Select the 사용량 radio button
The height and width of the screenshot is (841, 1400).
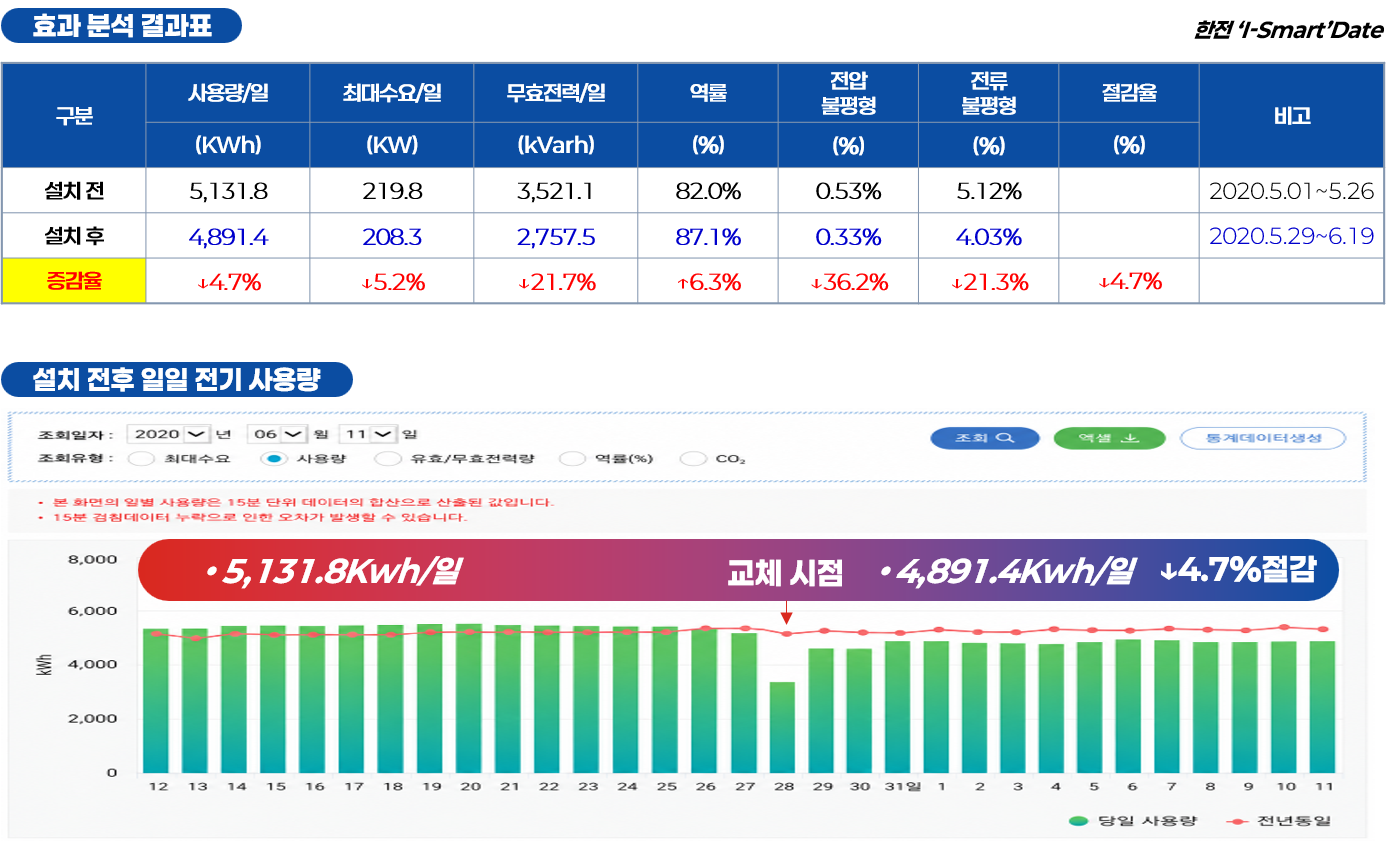tap(272, 459)
